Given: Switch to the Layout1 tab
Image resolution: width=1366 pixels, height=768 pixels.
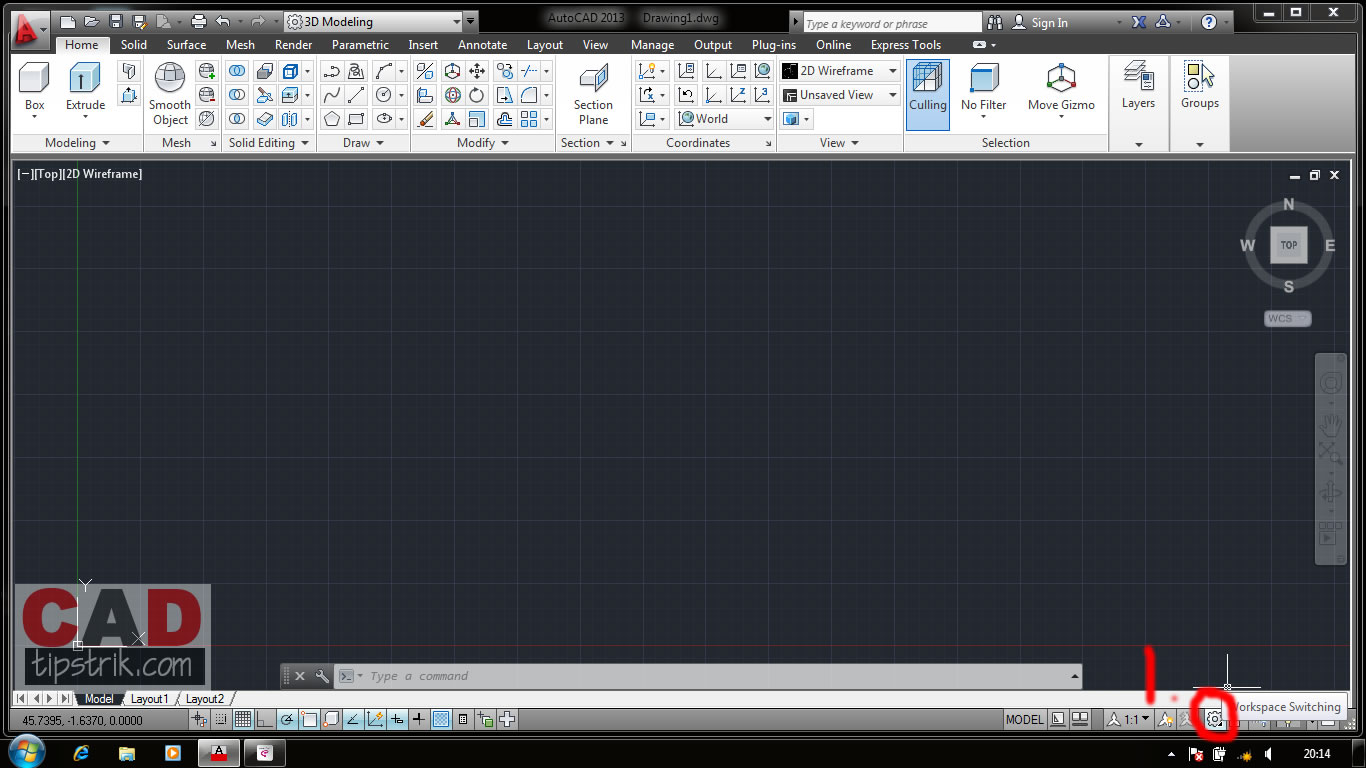Looking at the screenshot, I should pyautogui.click(x=150, y=698).
